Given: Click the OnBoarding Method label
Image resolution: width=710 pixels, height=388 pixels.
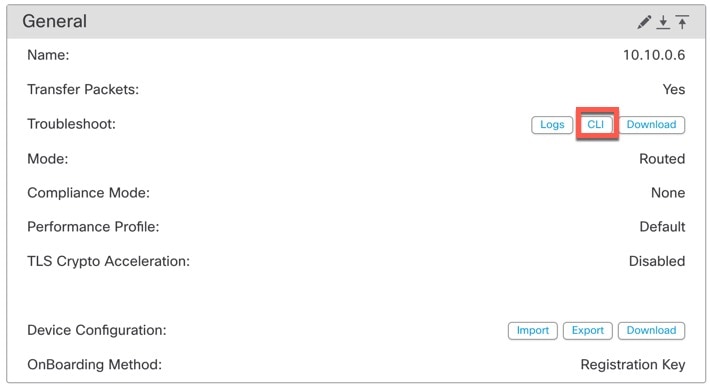Looking at the screenshot, I should coord(95,365).
